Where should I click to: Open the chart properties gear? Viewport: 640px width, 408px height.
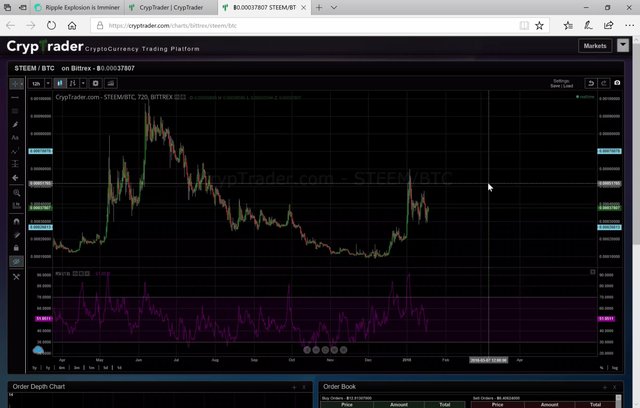(x=96, y=84)
